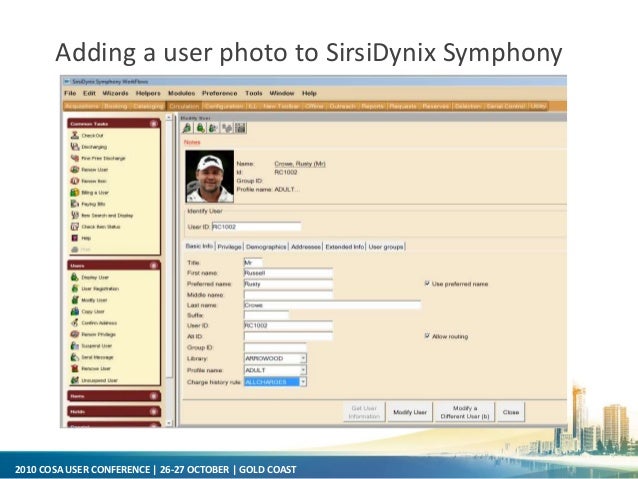The height and width of the screenshot is (479, 638).
Task: Switch to the Reports toolbar
Action: click(372, 106)
